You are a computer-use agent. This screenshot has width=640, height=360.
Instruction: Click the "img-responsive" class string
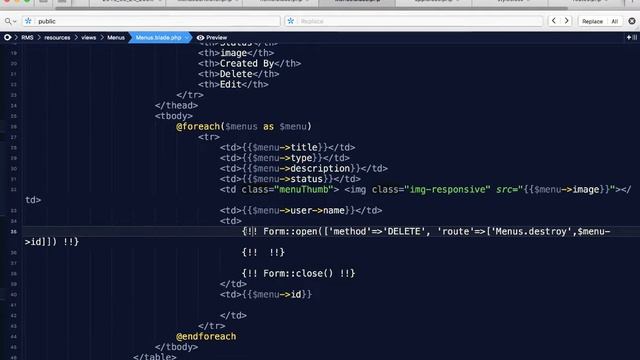point(447,189)
